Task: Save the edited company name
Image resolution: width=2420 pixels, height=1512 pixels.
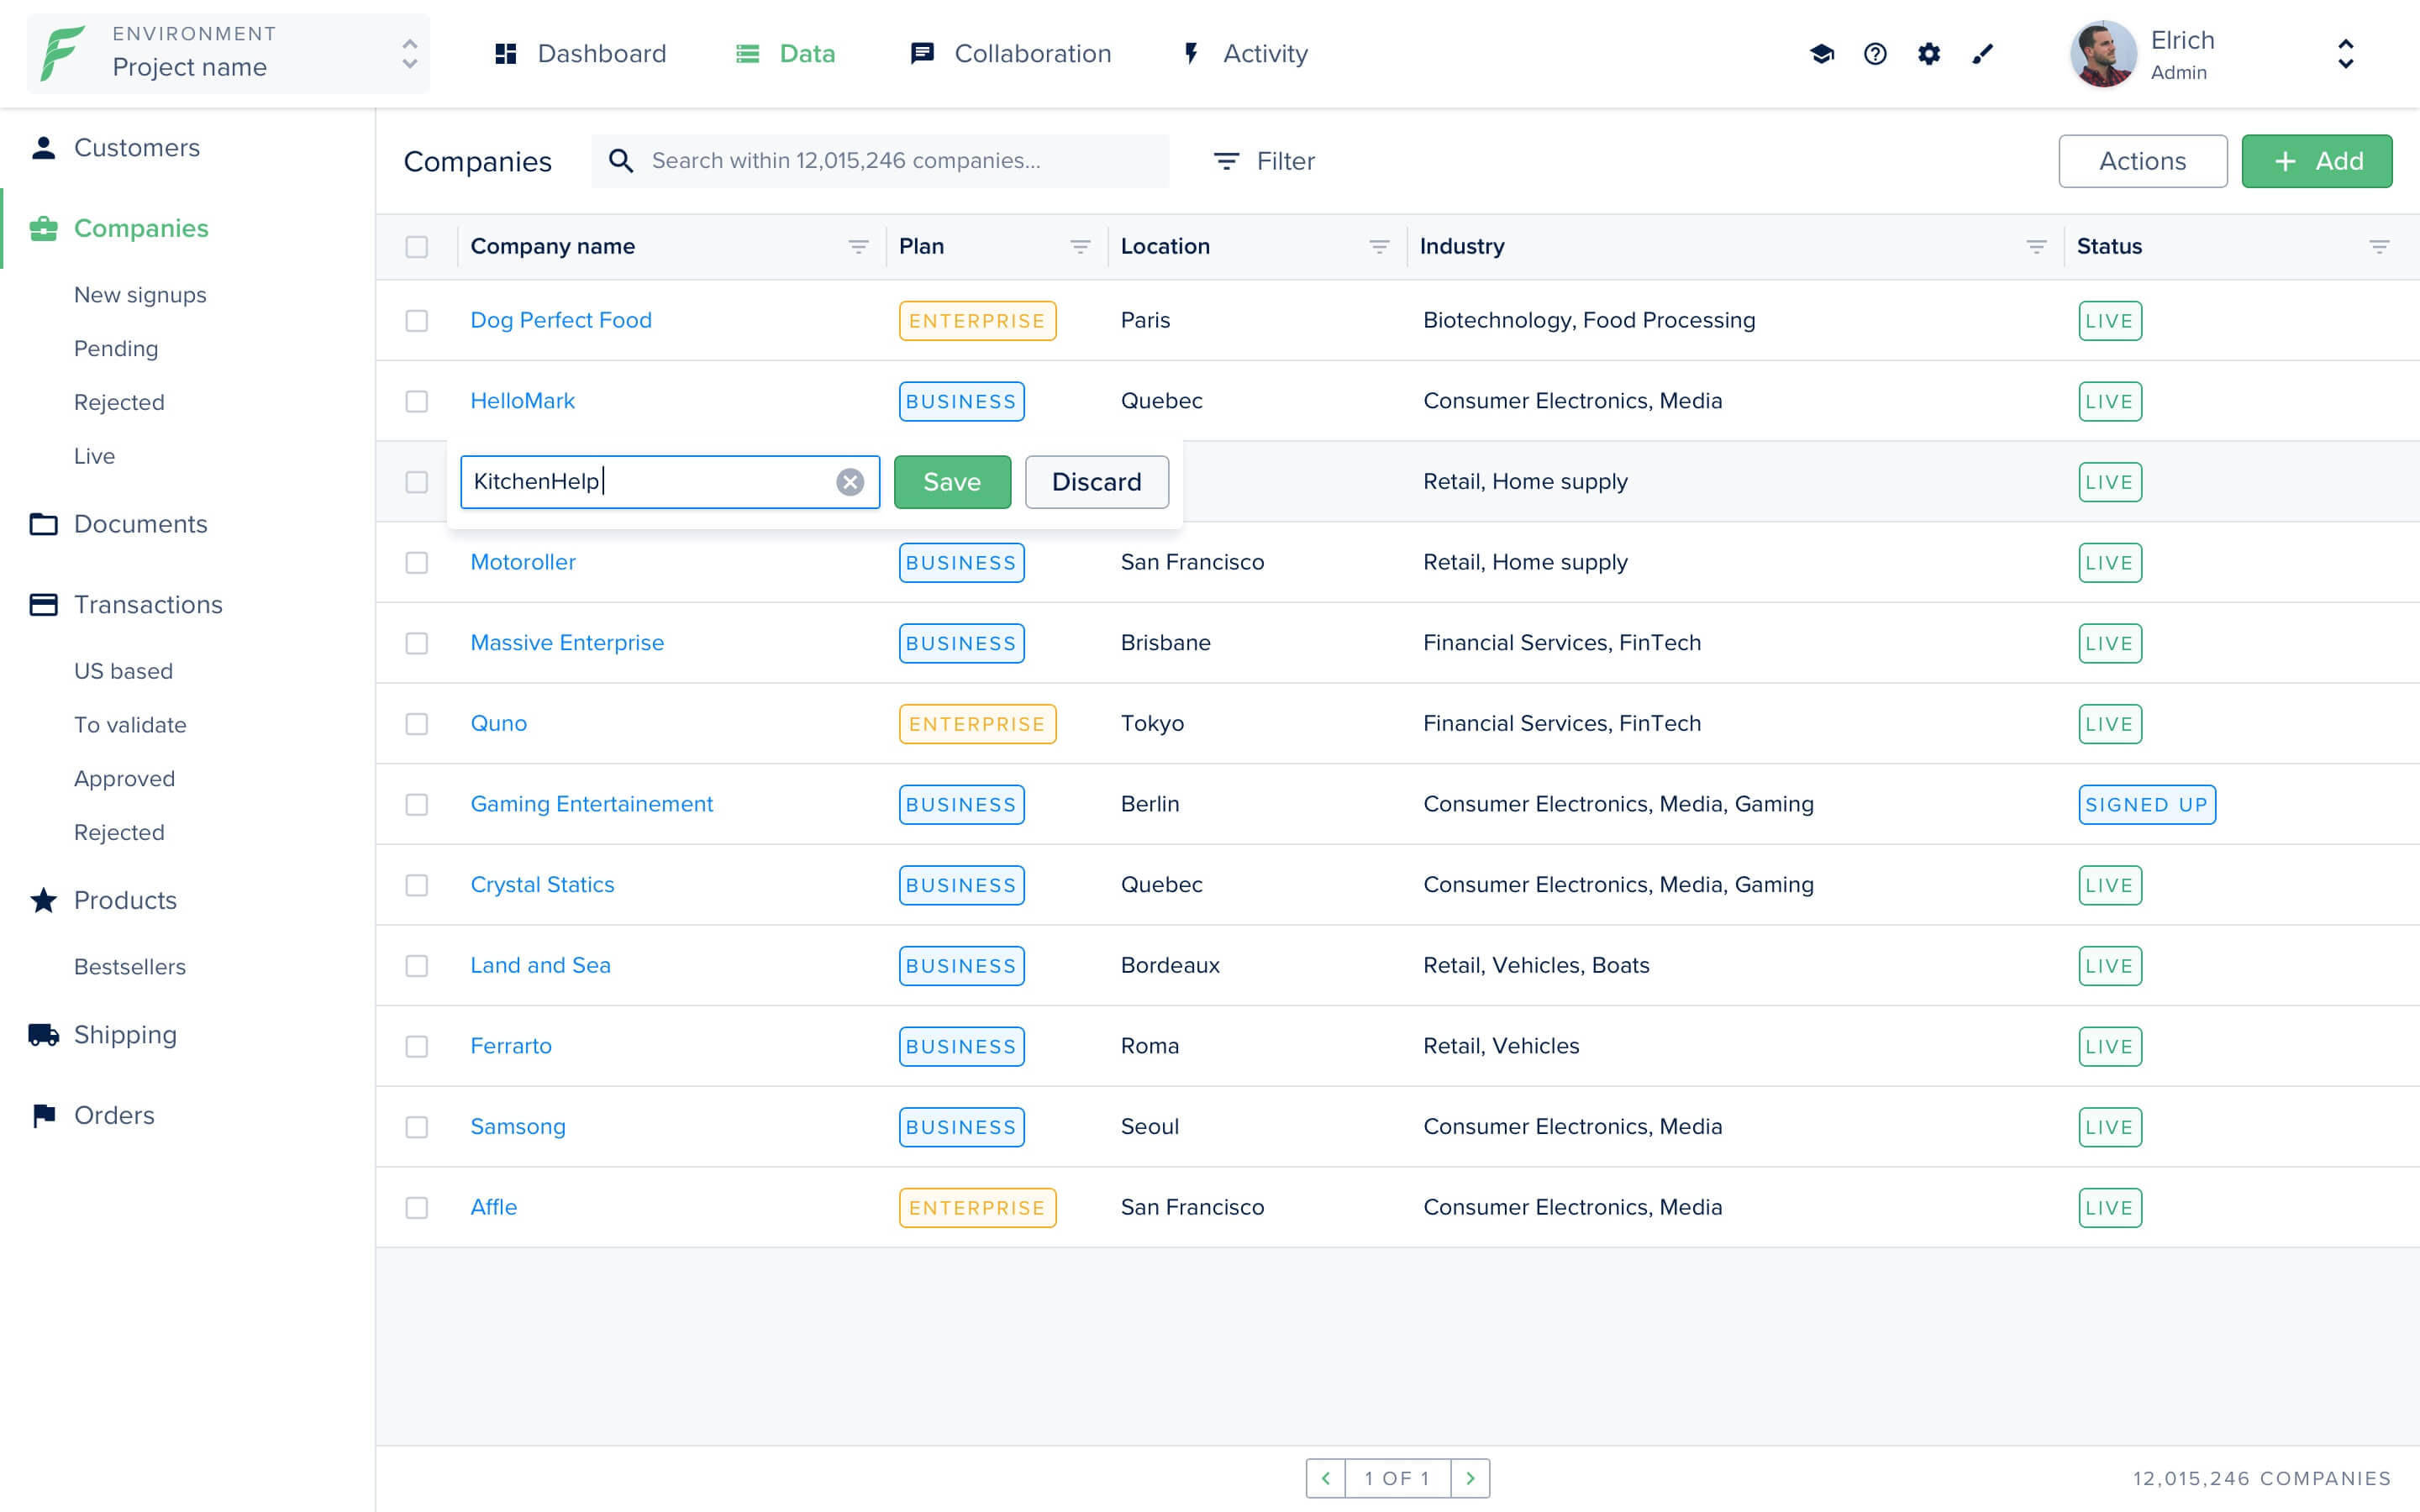Action: tap(952, 482)
